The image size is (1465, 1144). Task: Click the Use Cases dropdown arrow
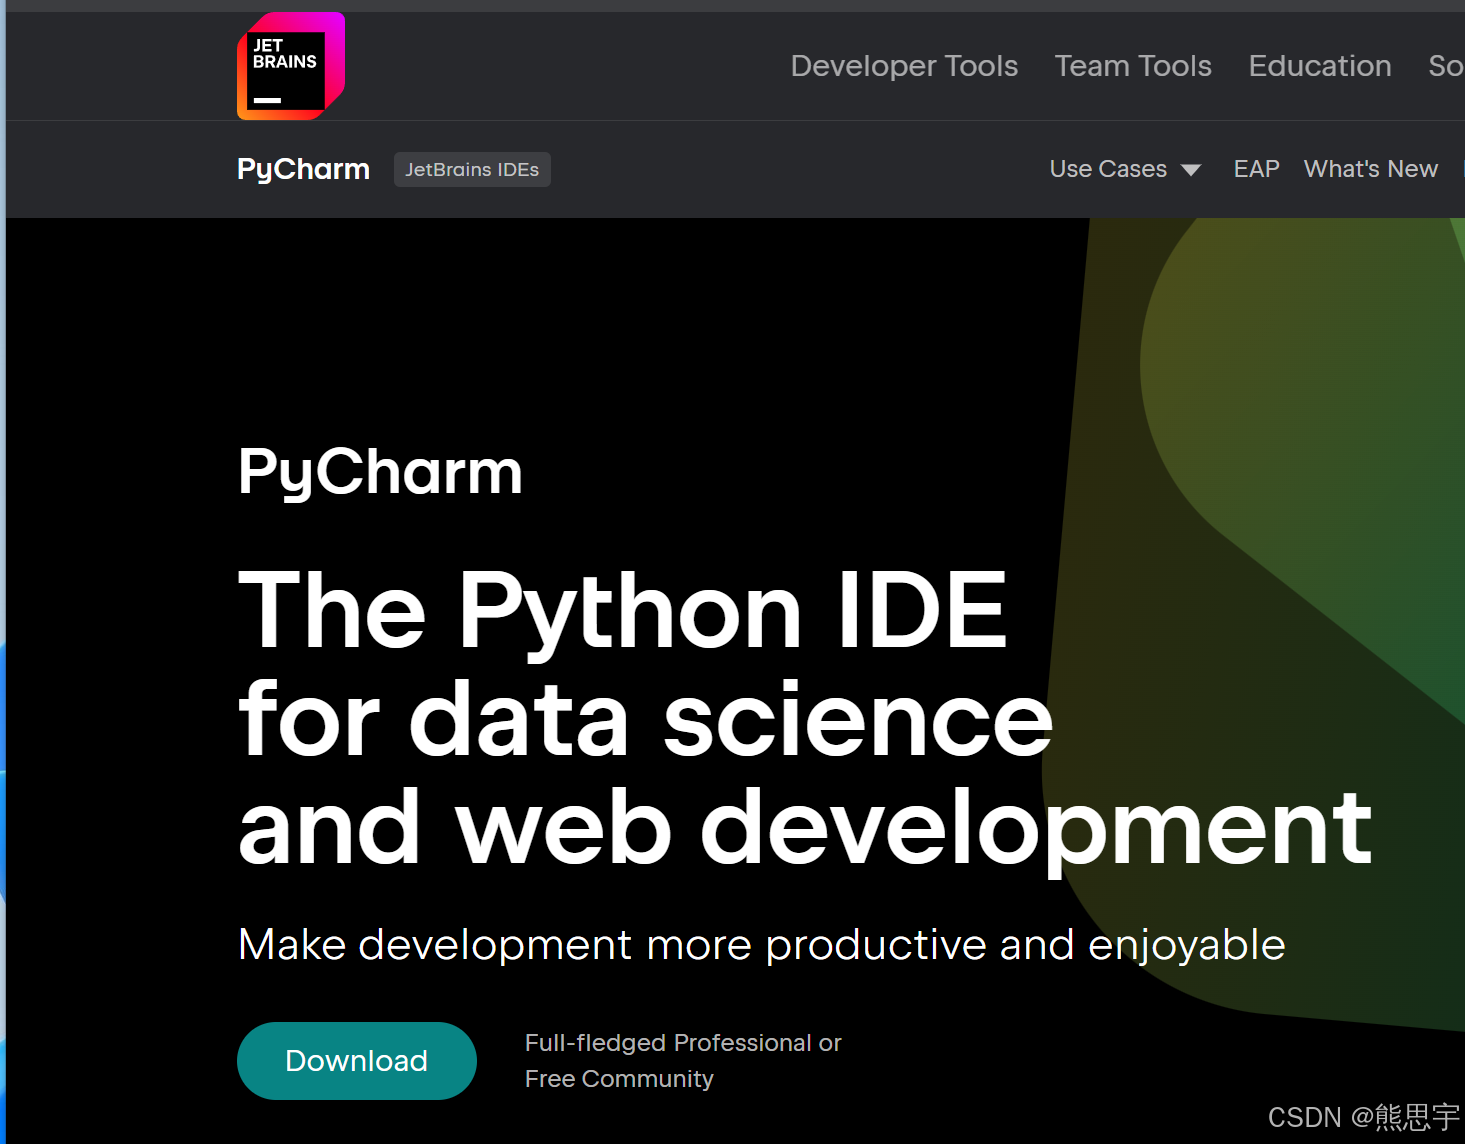(1190, 170)
